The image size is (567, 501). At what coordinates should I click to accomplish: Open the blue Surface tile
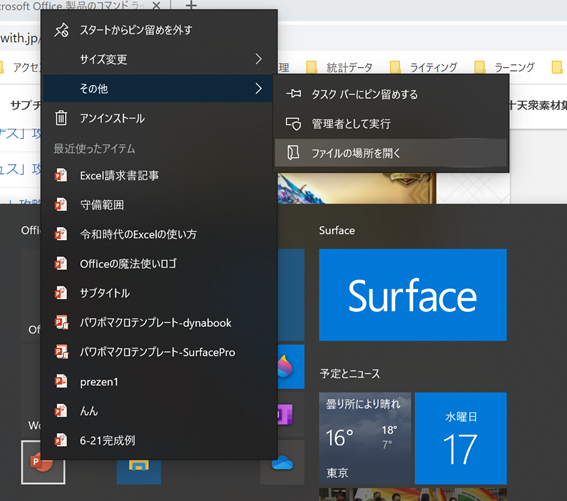tap(413, 295)
